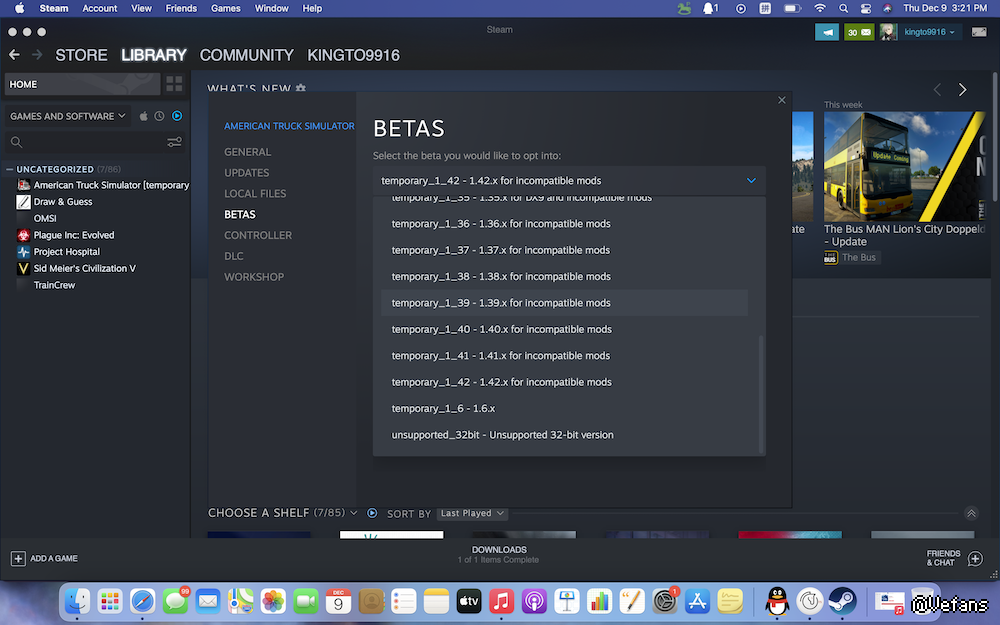Open the Last Played sort dropdown
Viewport: 1000px width, 625px height.
click(x=472, y=513)
